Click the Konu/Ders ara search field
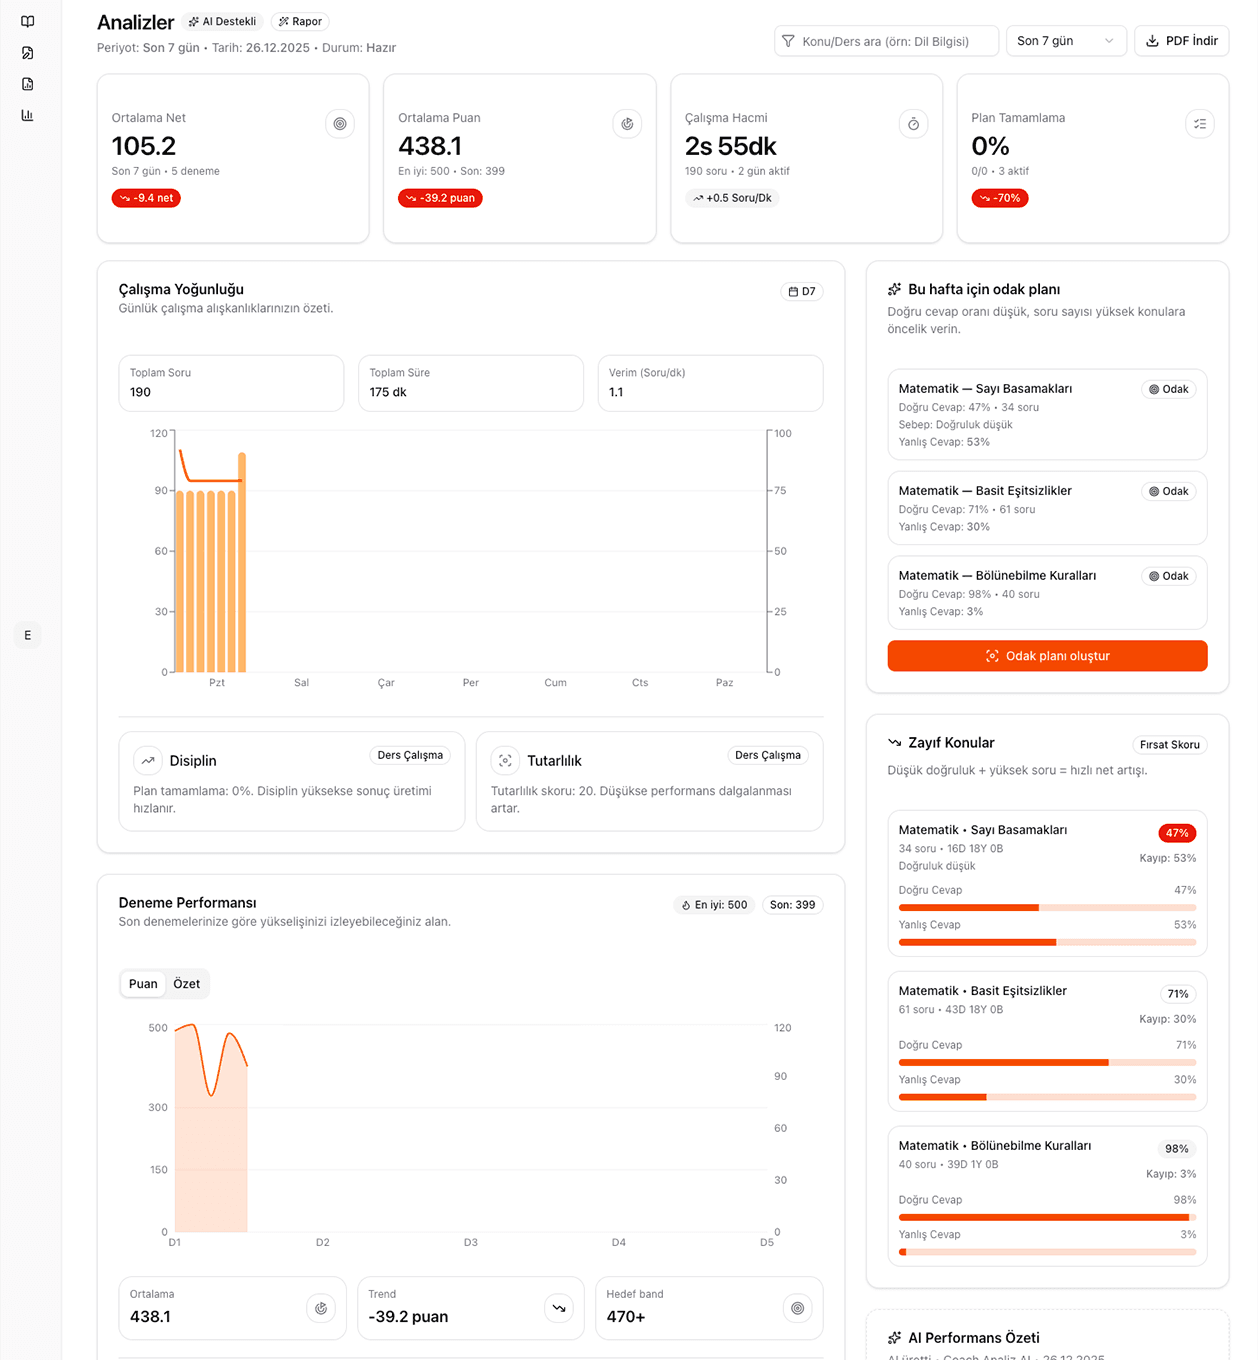 click(886, 41)
